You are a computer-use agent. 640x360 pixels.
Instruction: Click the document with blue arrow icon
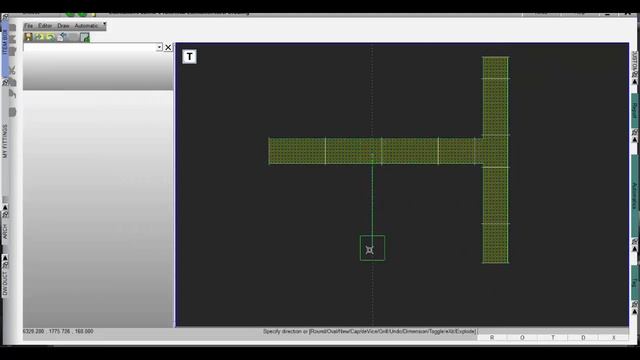[62, 38]
